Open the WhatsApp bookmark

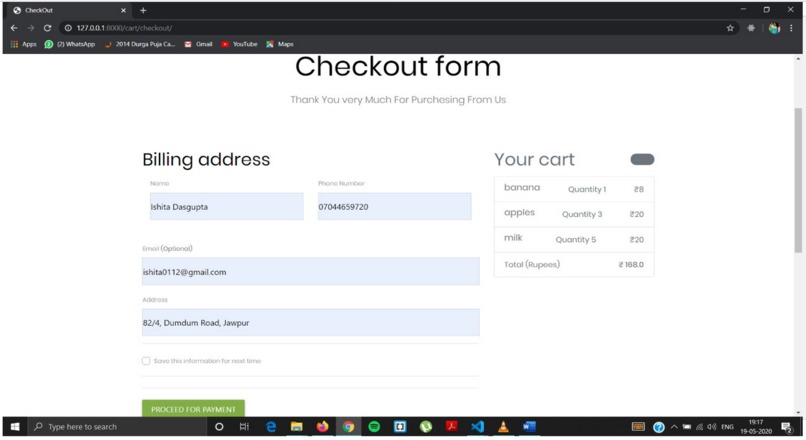coord(70,44)
